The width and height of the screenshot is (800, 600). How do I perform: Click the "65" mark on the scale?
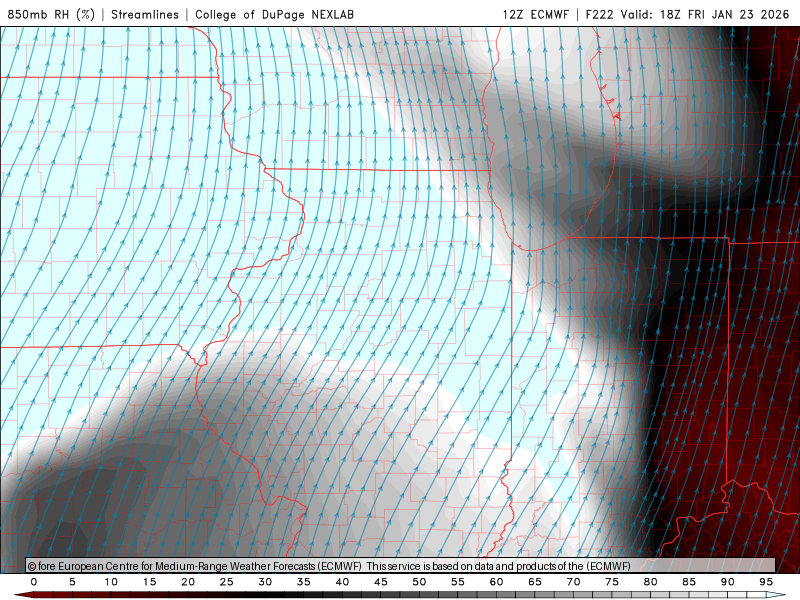(x=535, y=582)
